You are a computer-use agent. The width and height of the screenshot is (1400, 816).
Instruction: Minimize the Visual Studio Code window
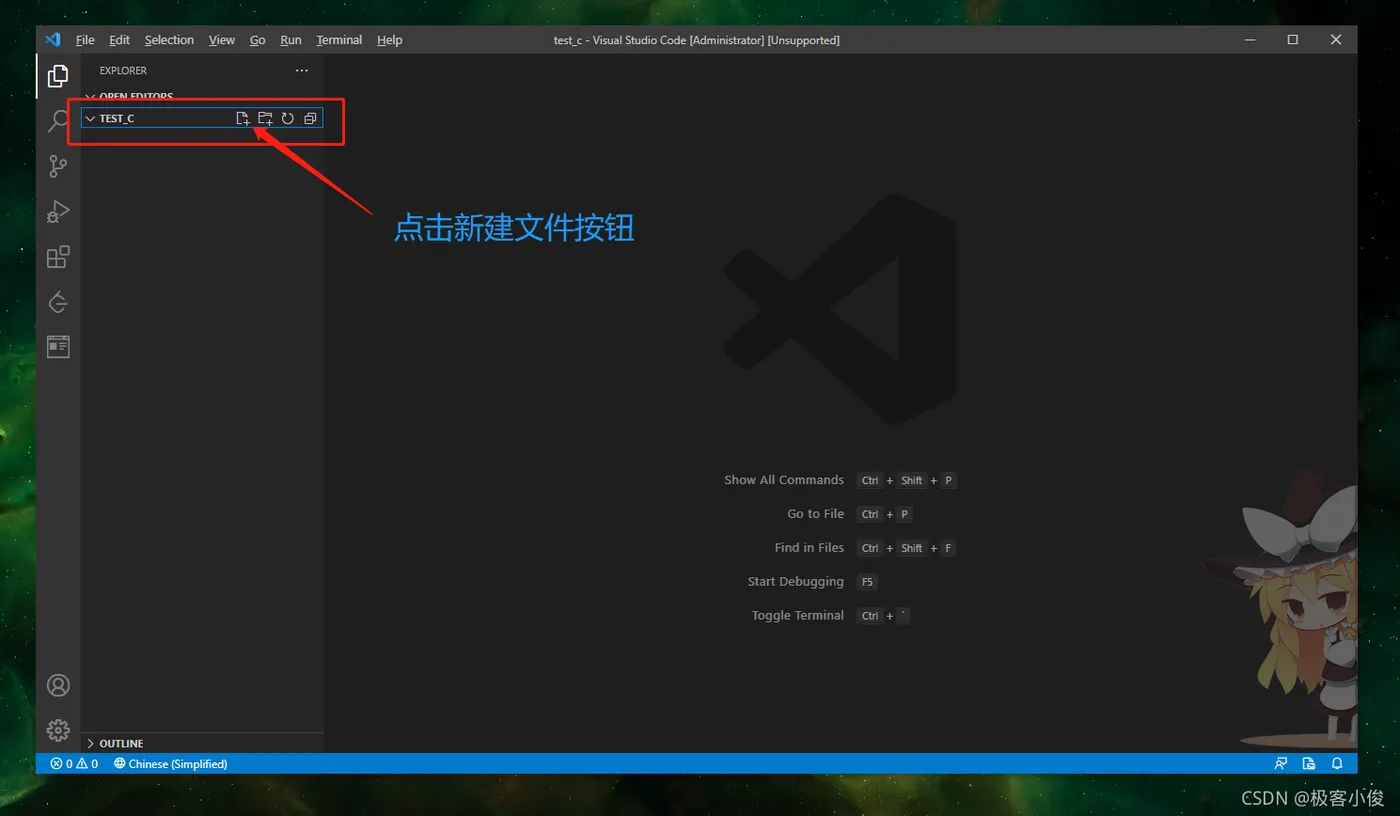point(1250,40)
